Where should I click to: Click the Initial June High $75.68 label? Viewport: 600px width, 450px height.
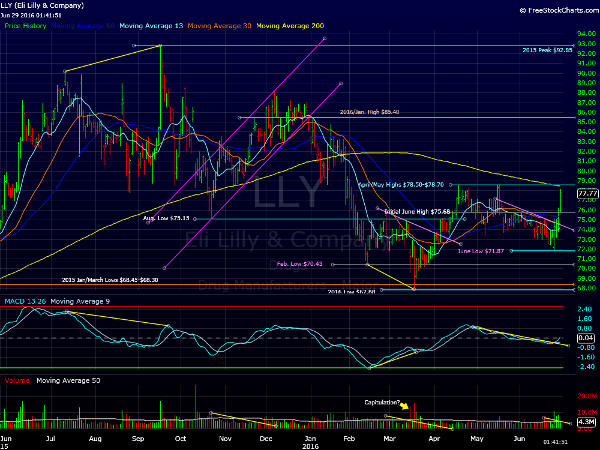(x=417, y=211)
